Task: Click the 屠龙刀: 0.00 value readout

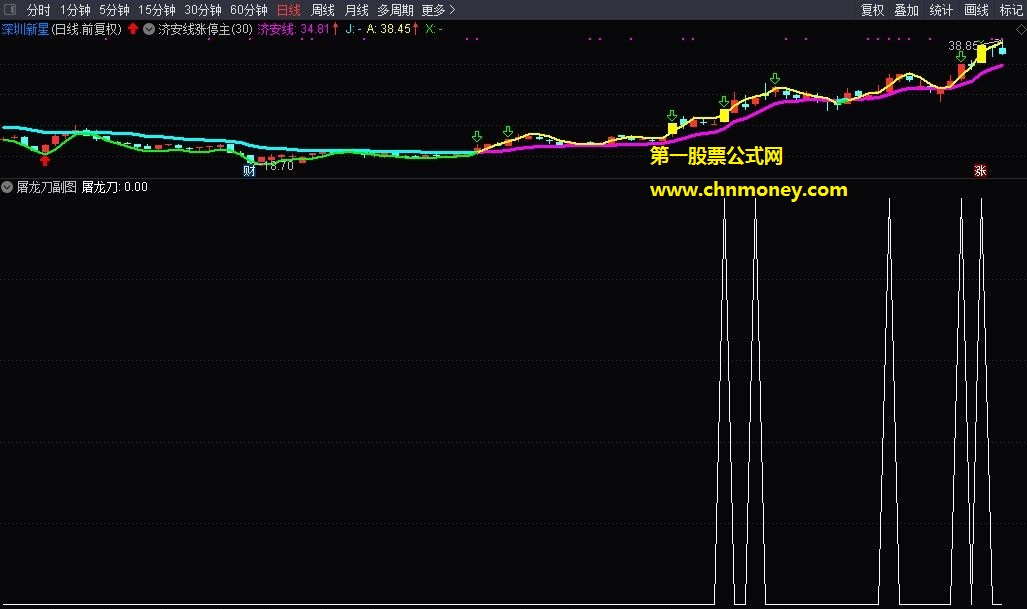Action: [x=115, y=187]
